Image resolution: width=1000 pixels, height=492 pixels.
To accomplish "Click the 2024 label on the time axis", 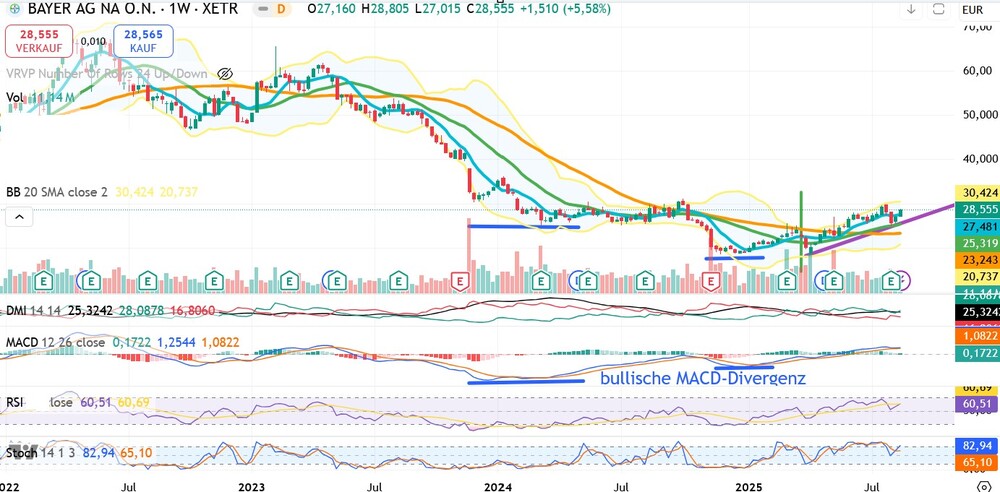I will [x=498, y=488].
